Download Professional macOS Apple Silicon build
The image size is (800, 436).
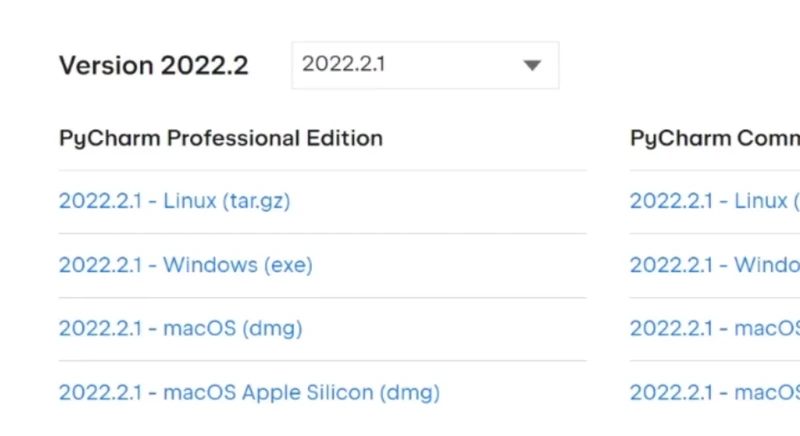[249, 392]
